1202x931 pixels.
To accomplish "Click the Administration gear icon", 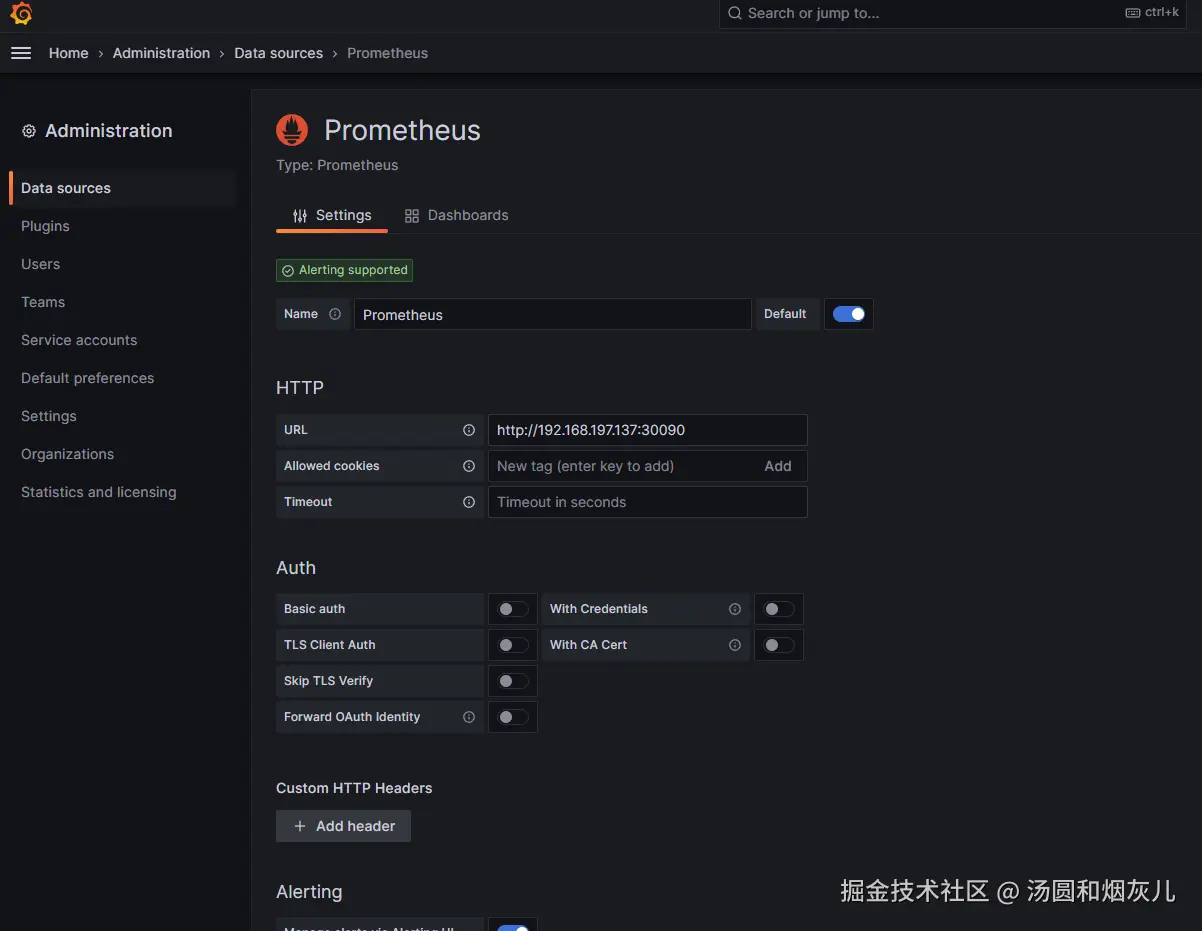I will 29,131.
